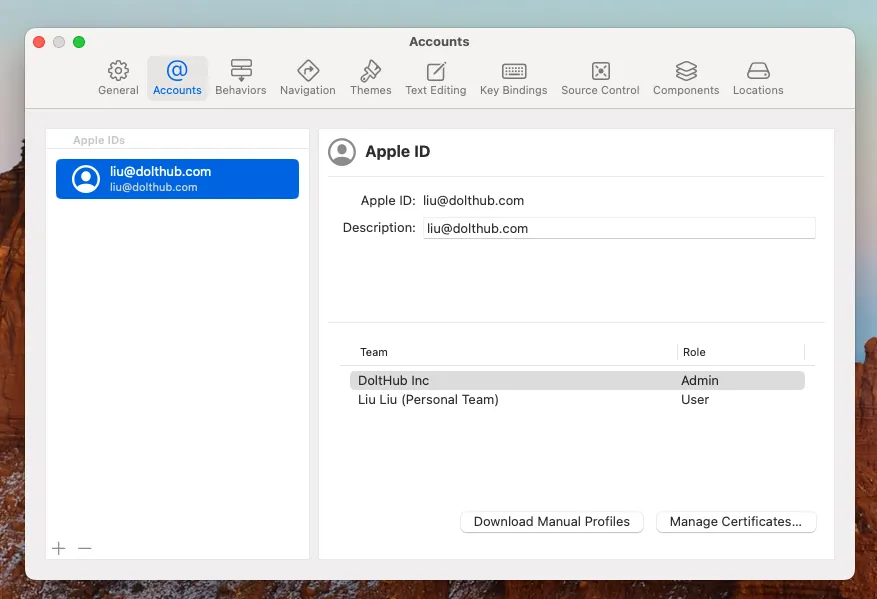Viewport: 877px width, 599px height.
Task: Click inside the Description text field
Action: coord(618,228)
